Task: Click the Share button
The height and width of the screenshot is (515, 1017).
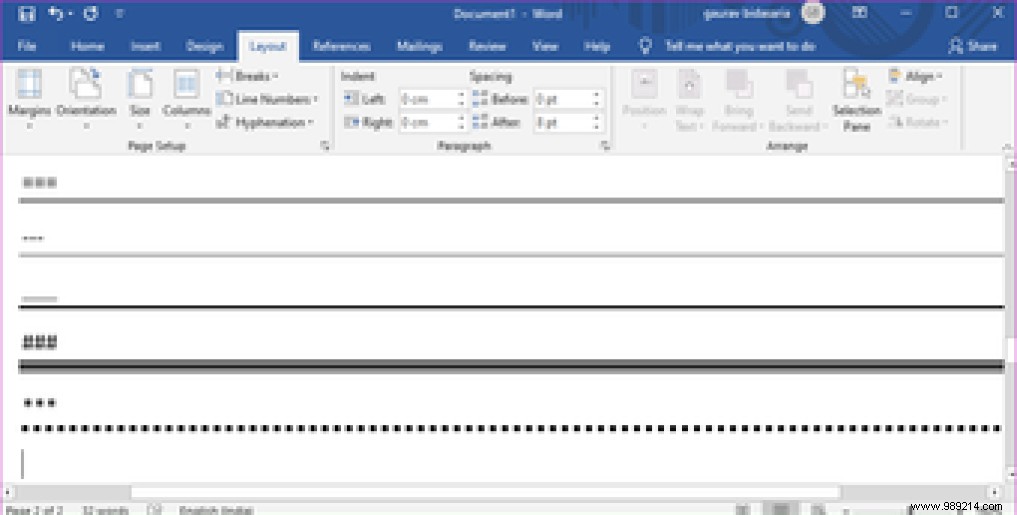Action: (972, 46)
